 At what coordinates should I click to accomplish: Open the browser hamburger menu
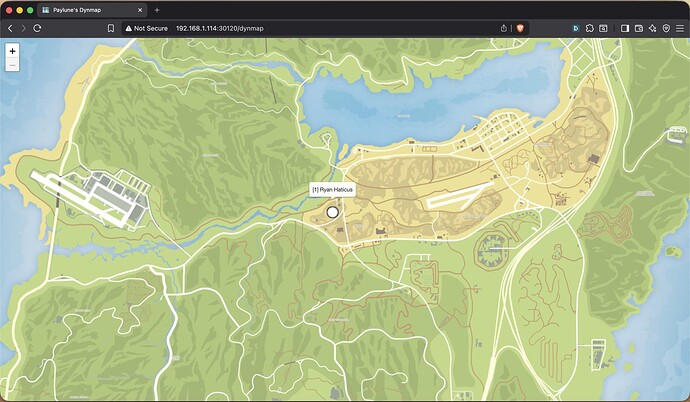679,29
